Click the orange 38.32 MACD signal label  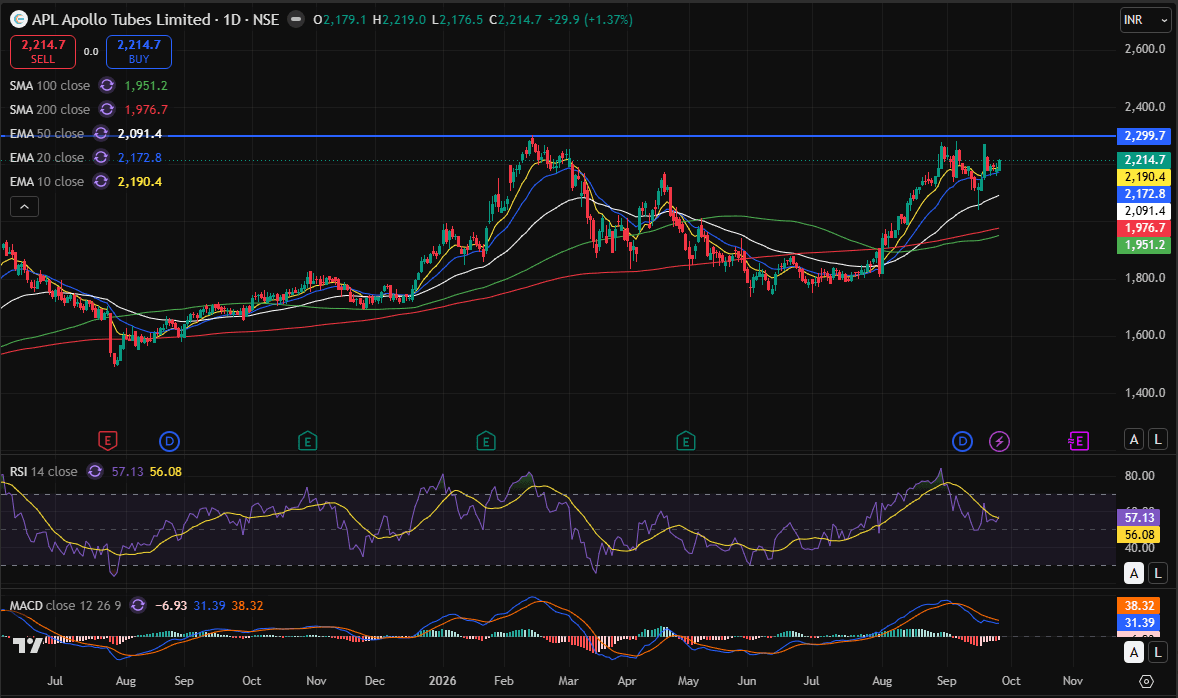1139,606
